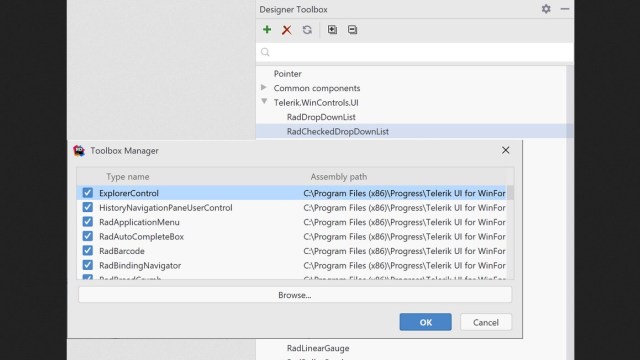
Task: Click the RadAutoCompleteBox assembly path cell
Action: pos(404,236)
